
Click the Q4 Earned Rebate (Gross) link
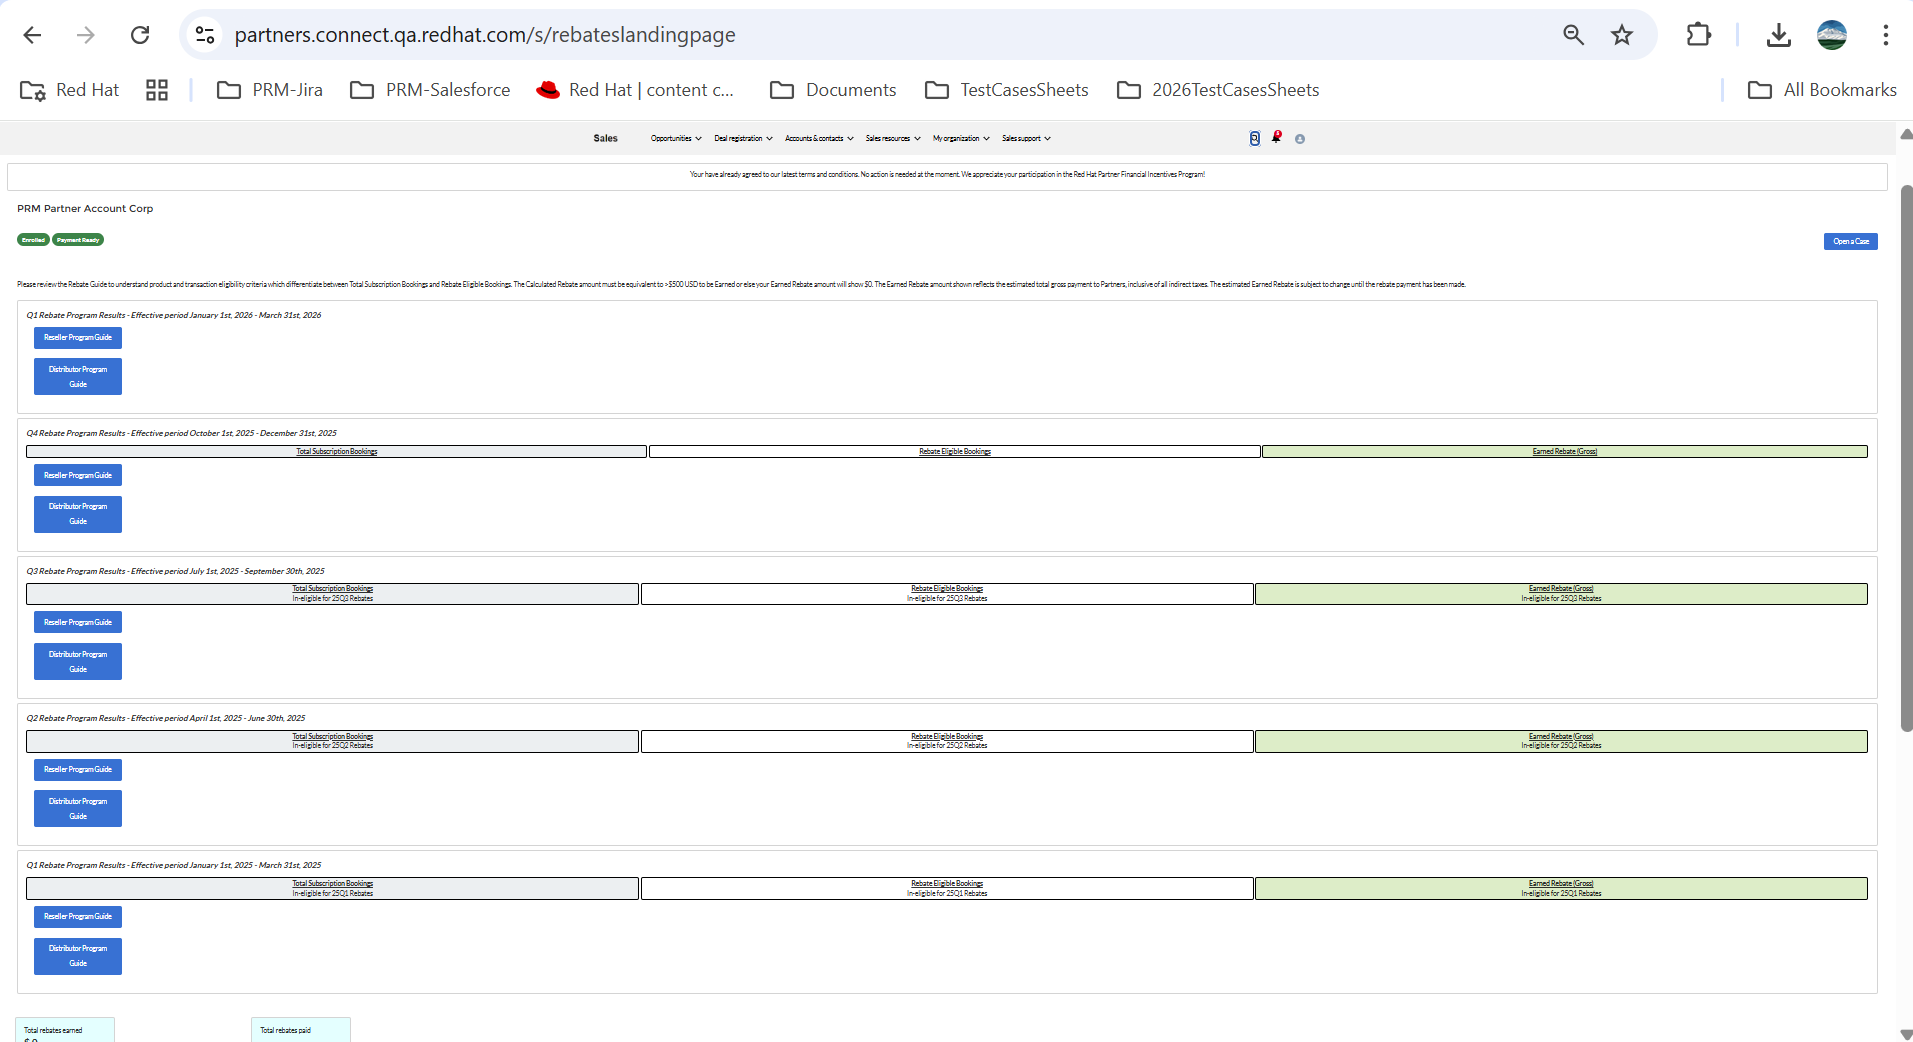point(1564,452)
